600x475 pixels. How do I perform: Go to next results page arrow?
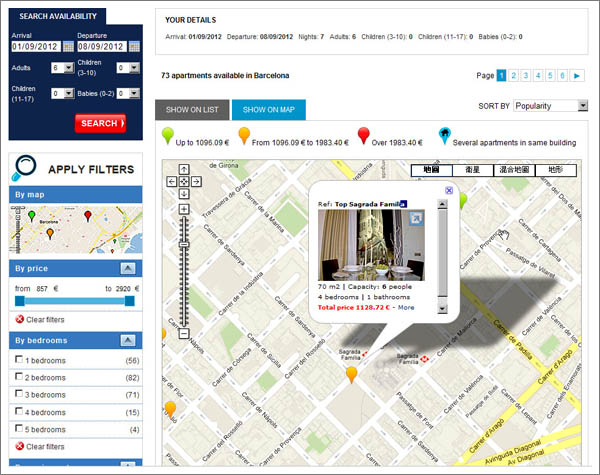pos(577,76)
